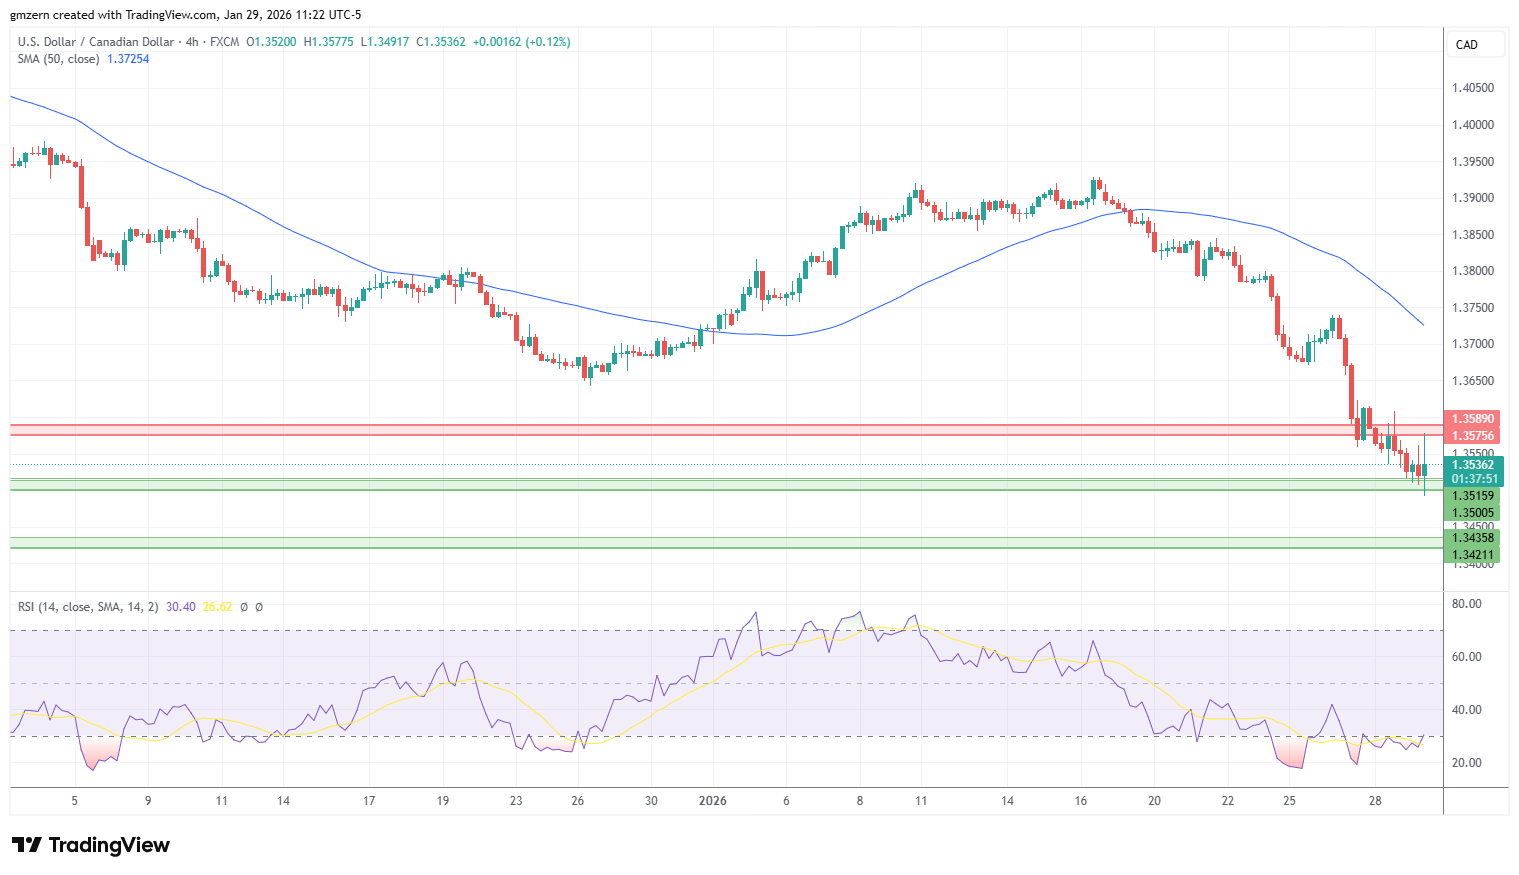Viewport: 1519px width, 875px height.
Task: Click the RSI 60.00 axis label
Action: click(1466, 657)
